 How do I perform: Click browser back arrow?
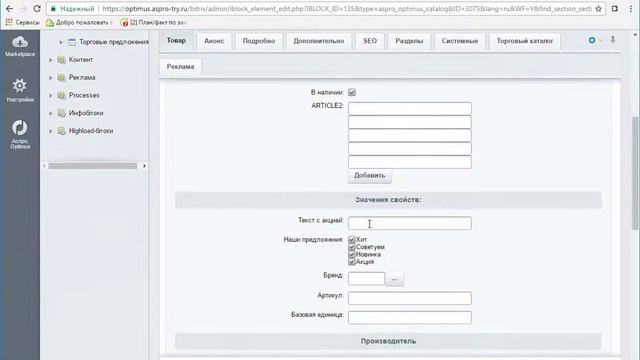[9, 9]
